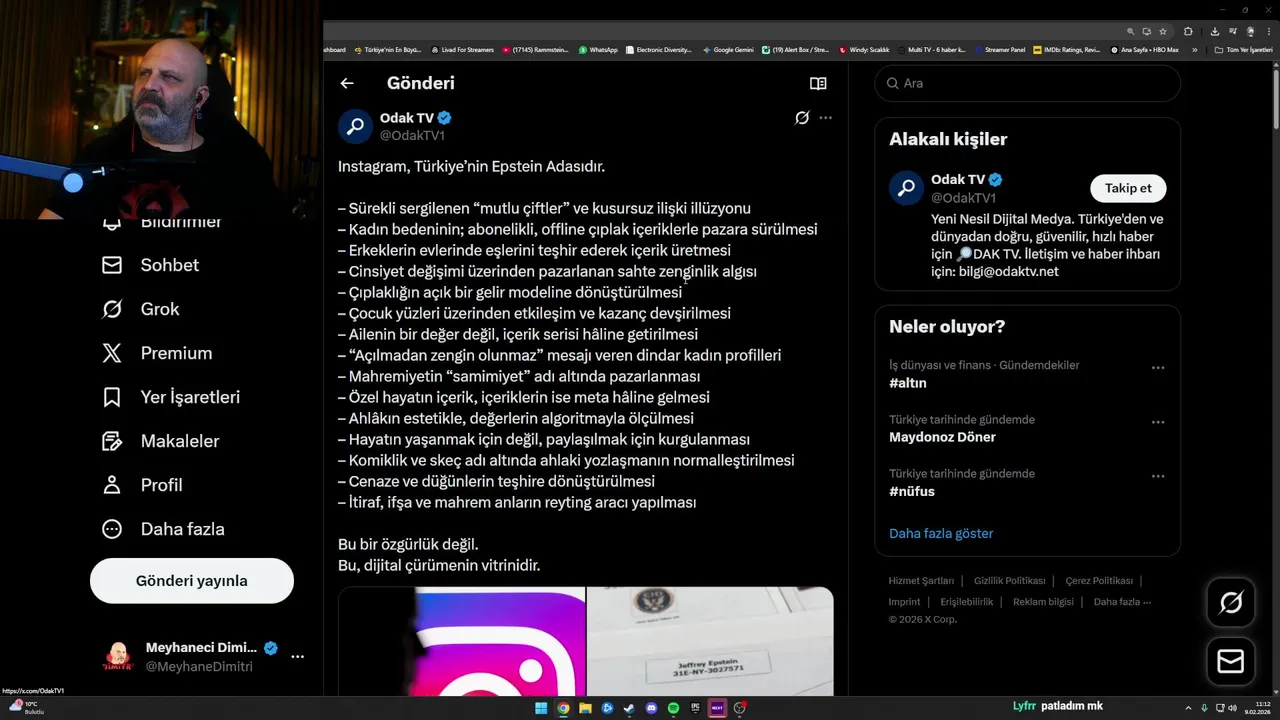Open Profil in the left sidebar
Viewport: 1280px width, 720px height.
[x=142, y=485]
